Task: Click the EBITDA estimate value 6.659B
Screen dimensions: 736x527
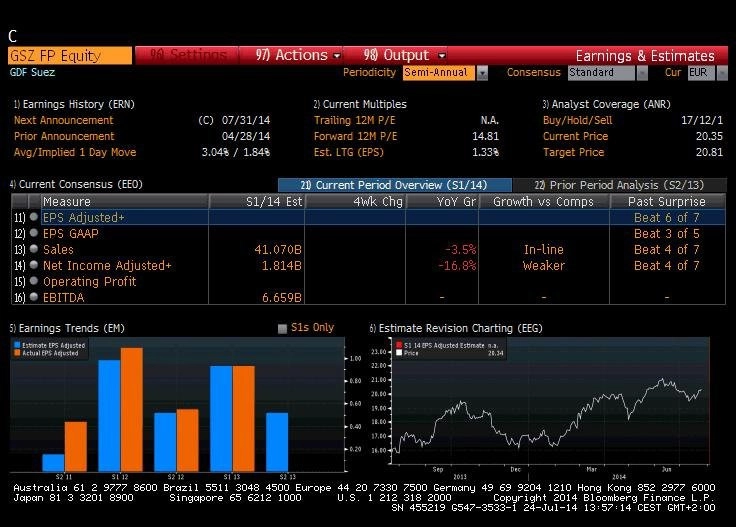Action: click(282, 298)
